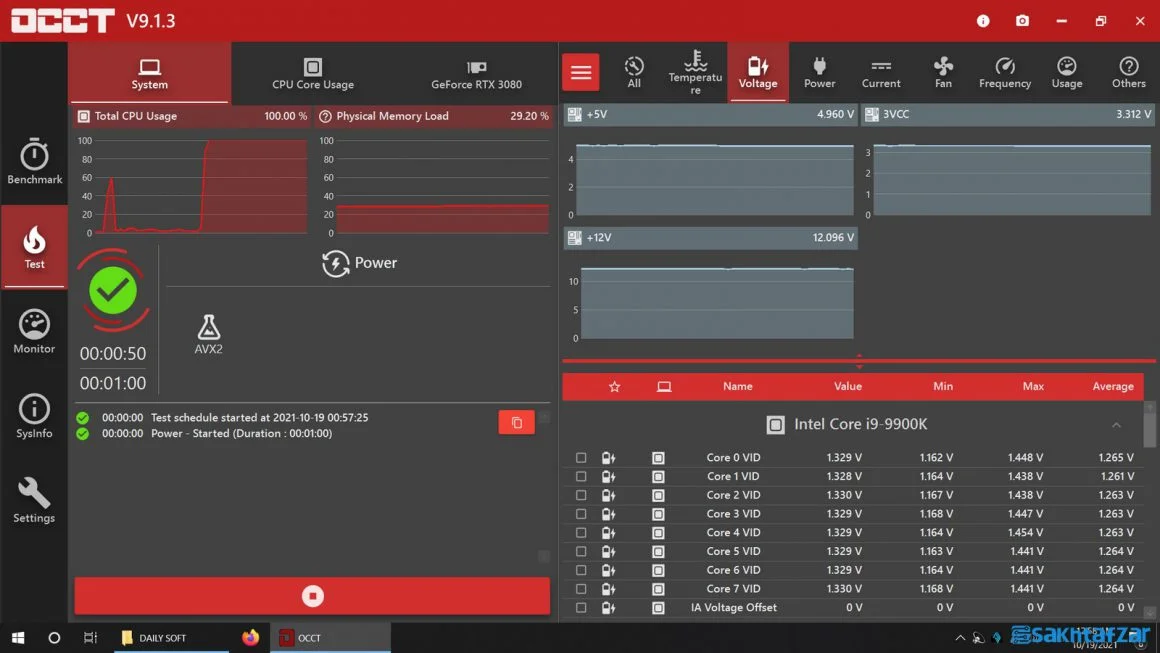
Task: Sort the table by the Max column
Action: click(1033, 387)
